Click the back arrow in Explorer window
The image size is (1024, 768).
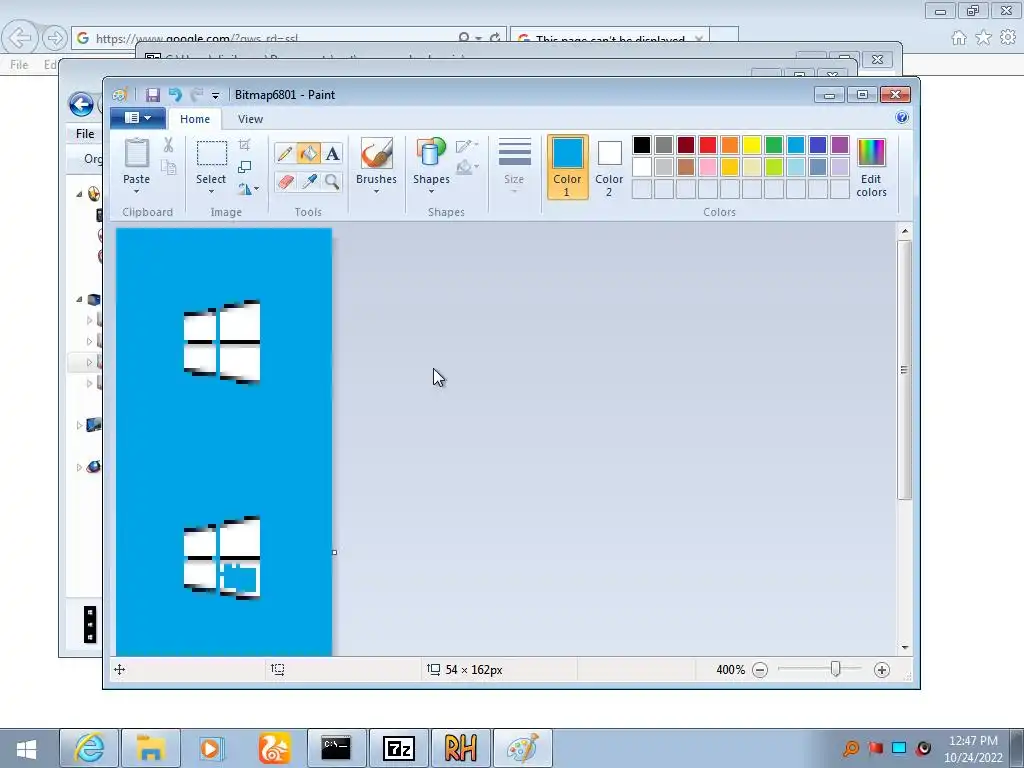point(81,104)
